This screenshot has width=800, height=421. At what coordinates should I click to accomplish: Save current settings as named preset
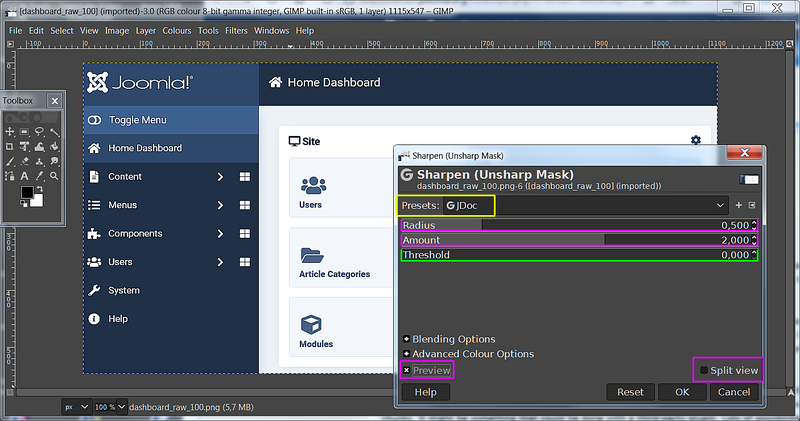click(738, 205)
